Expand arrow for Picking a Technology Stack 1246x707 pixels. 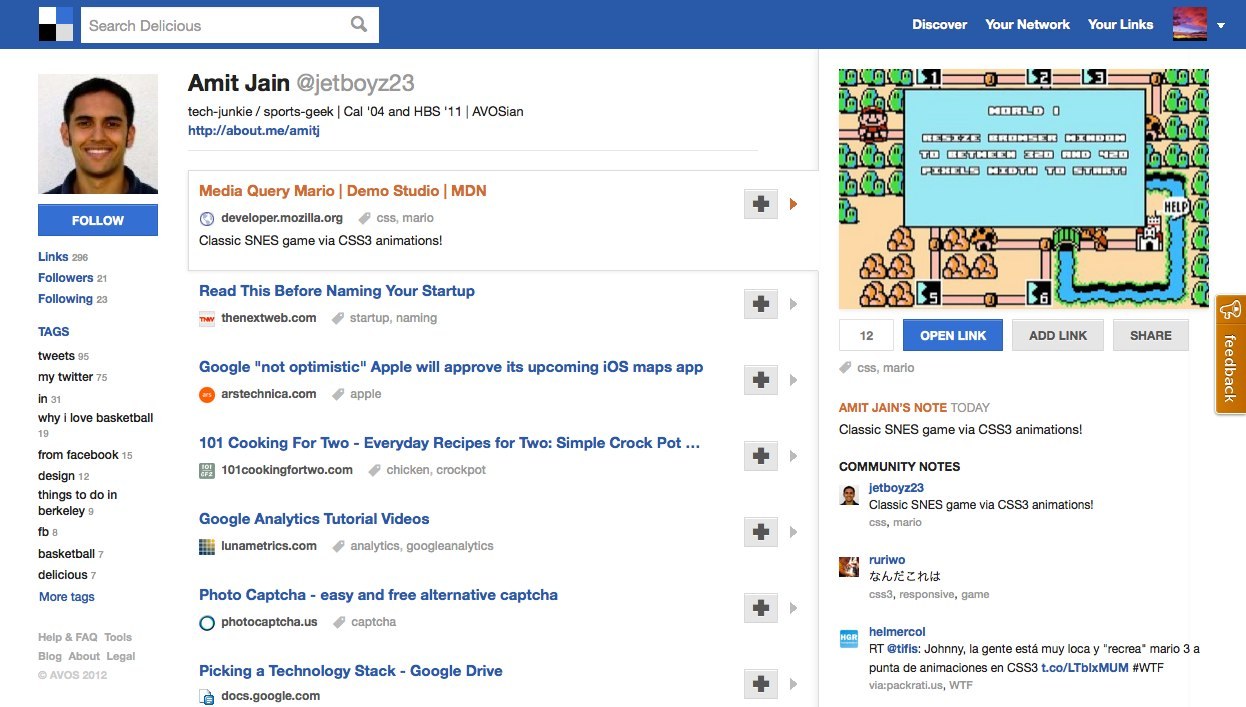[794, 684]
